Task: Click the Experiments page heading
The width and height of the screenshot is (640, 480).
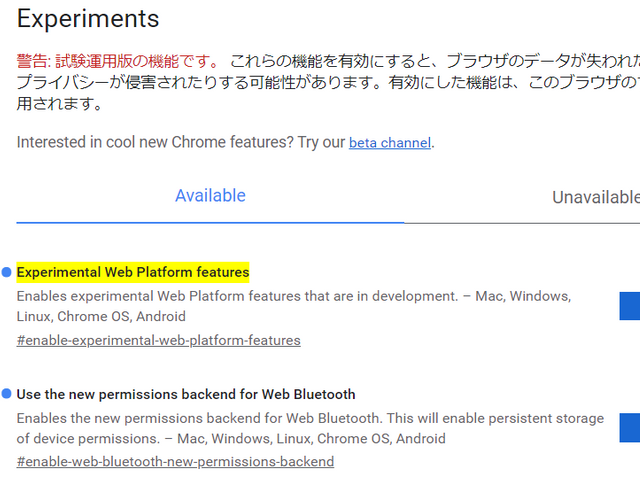Action: [x=88, y=18]
